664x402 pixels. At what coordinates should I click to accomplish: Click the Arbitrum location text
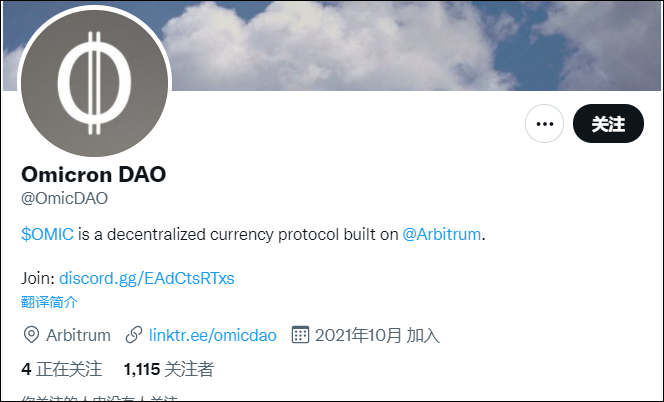[78, 335]
